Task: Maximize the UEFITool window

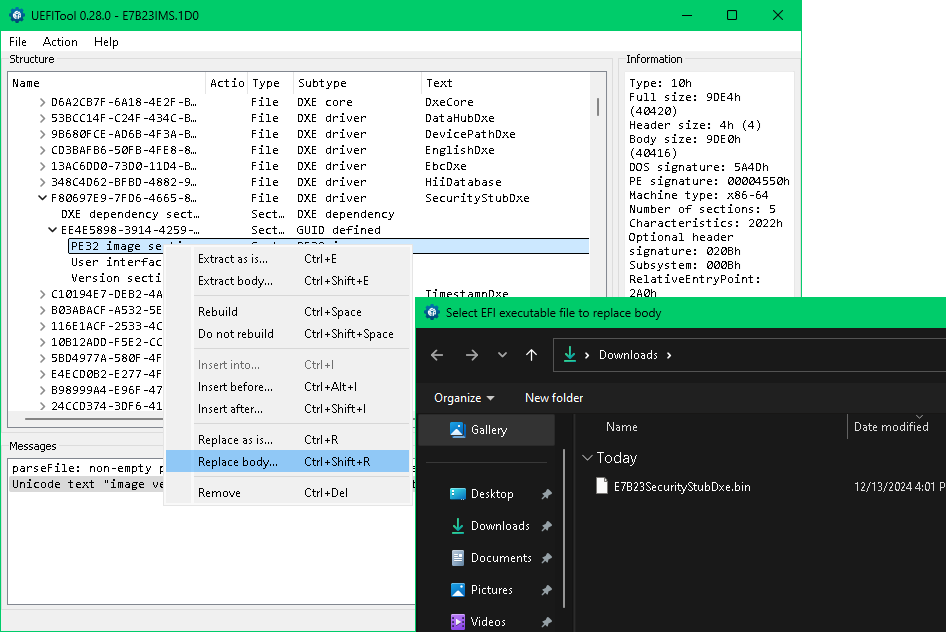Action: coord(732,15)
